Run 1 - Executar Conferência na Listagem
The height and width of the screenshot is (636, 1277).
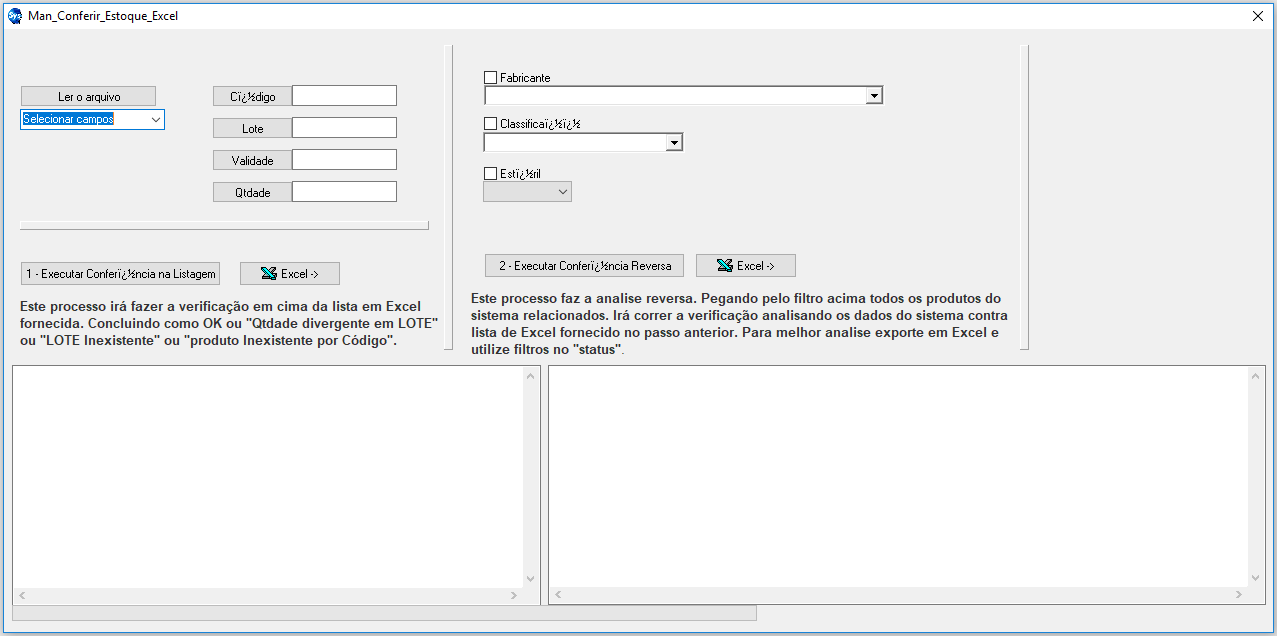click(119, 274)
